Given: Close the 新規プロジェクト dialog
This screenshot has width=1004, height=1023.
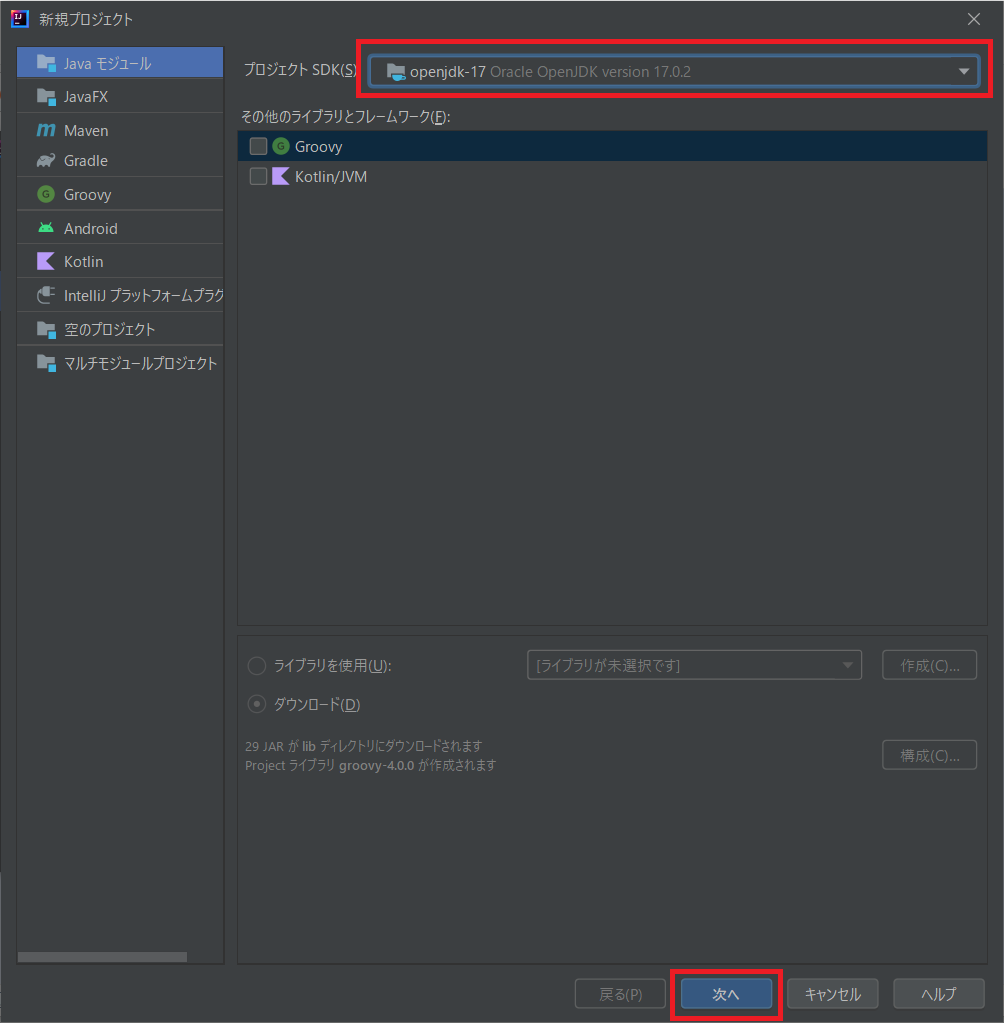Looking at the screenshot, I should tap(973, 19).
